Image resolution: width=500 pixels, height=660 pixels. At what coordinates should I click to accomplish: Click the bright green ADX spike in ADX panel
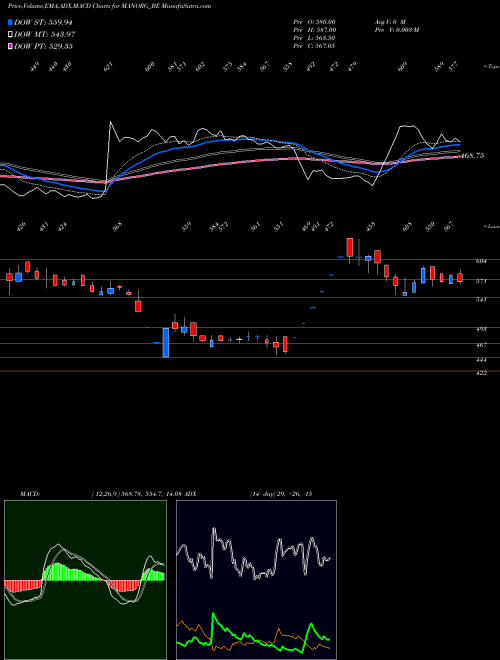[x=213, y=615]
